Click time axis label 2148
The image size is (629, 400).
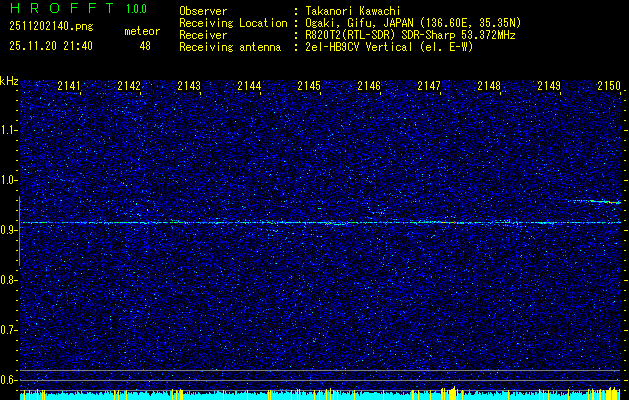coord(489,86)
